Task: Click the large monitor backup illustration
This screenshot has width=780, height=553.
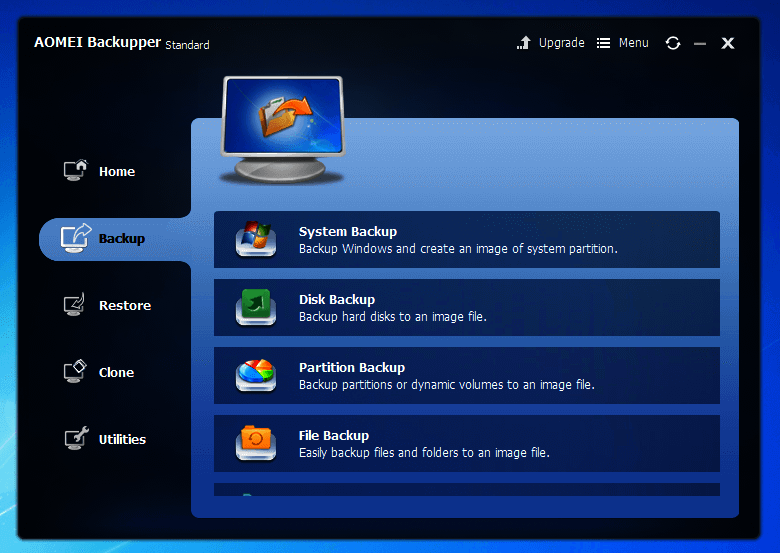Action: [282, 128]
